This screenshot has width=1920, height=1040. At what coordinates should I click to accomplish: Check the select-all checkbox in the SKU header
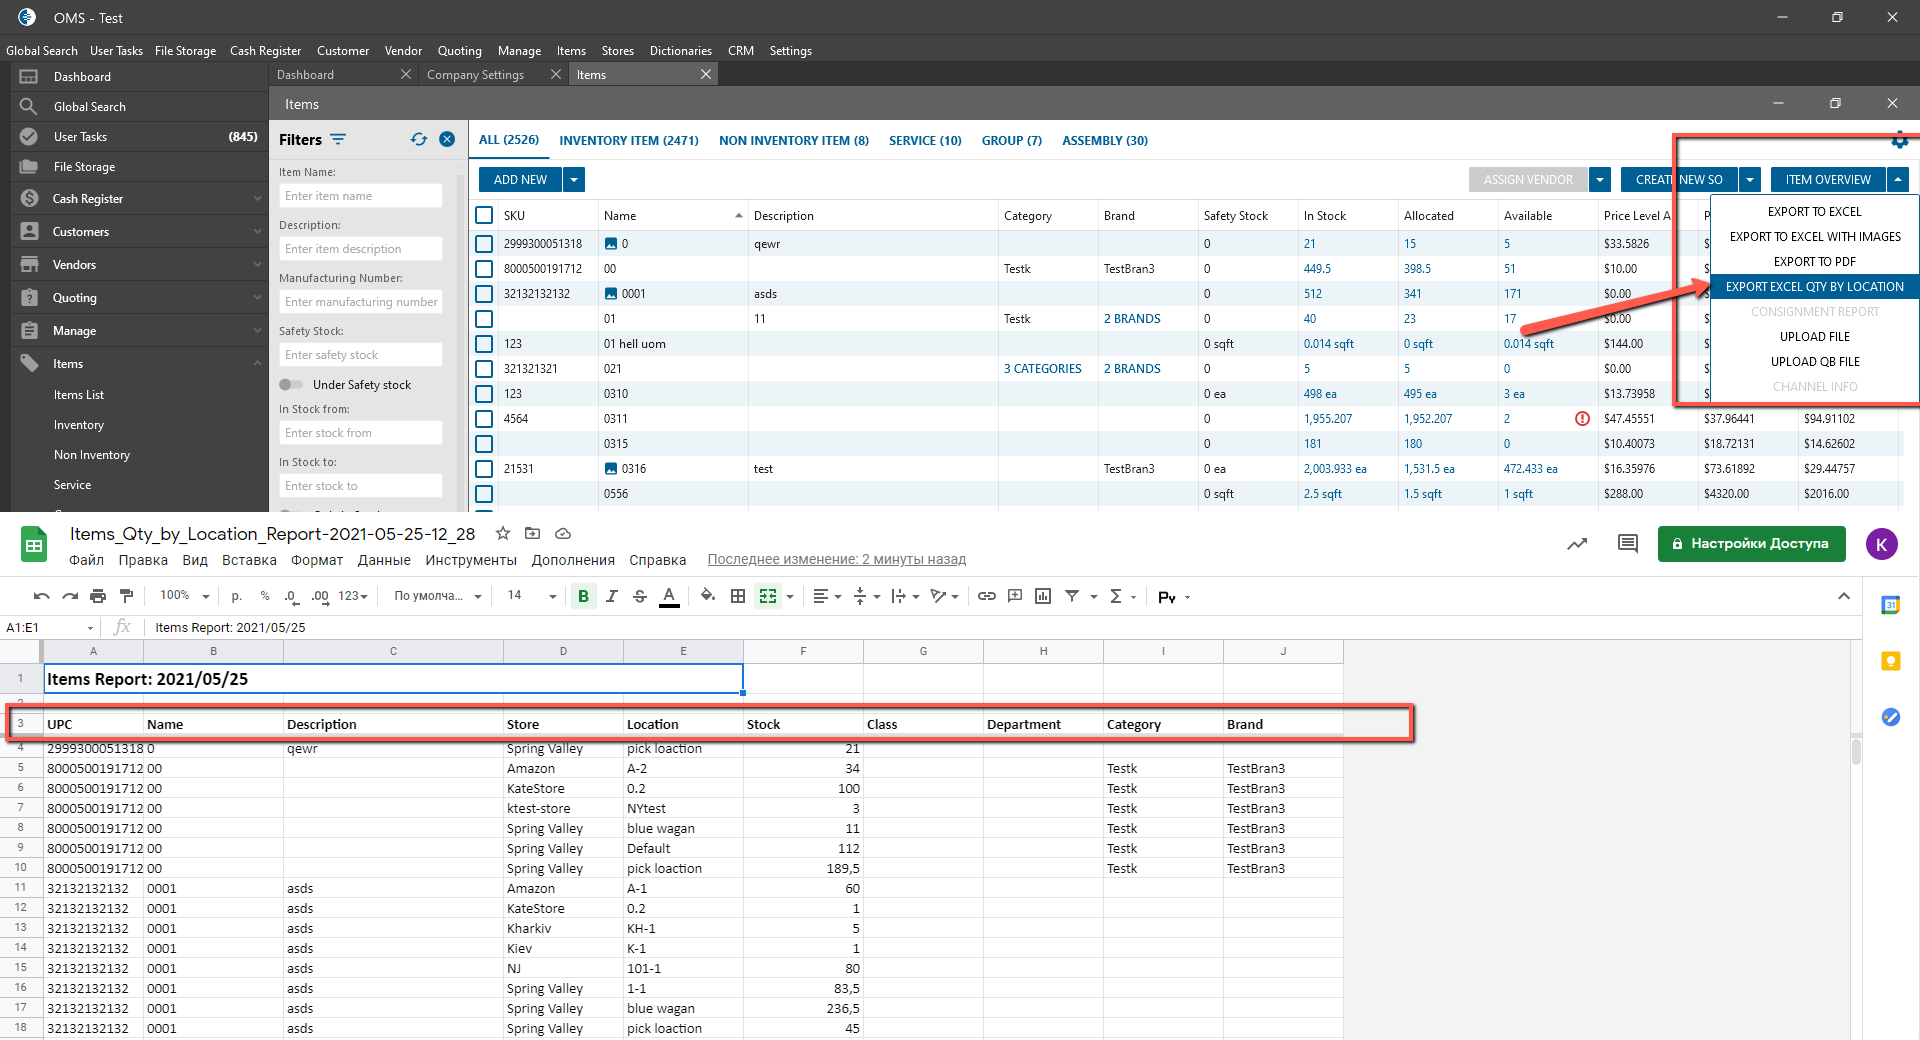484,216
